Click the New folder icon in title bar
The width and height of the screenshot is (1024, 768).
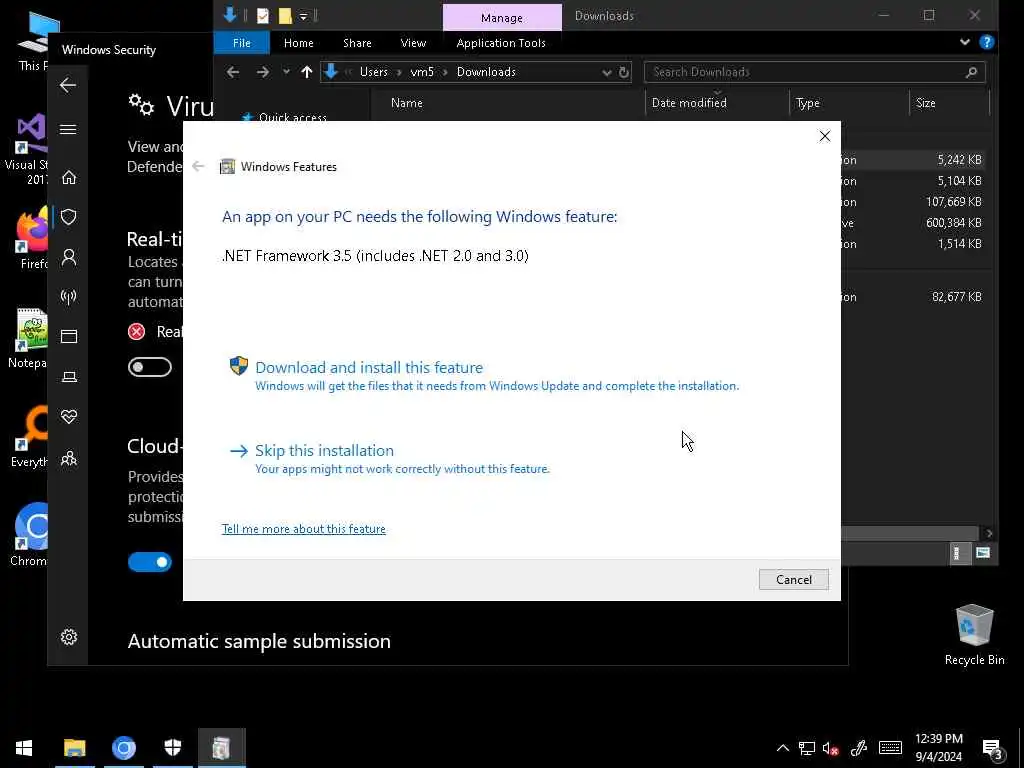point(285,16)
